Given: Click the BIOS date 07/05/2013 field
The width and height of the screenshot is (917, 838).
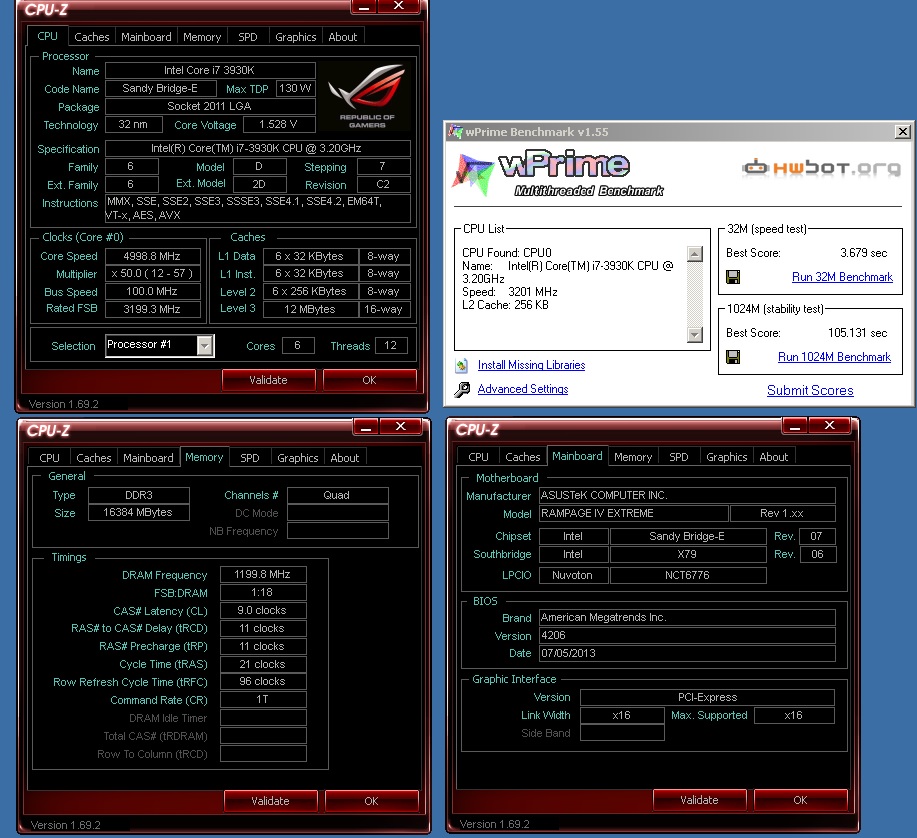Looking at the screenshot, I should [687, 653].
